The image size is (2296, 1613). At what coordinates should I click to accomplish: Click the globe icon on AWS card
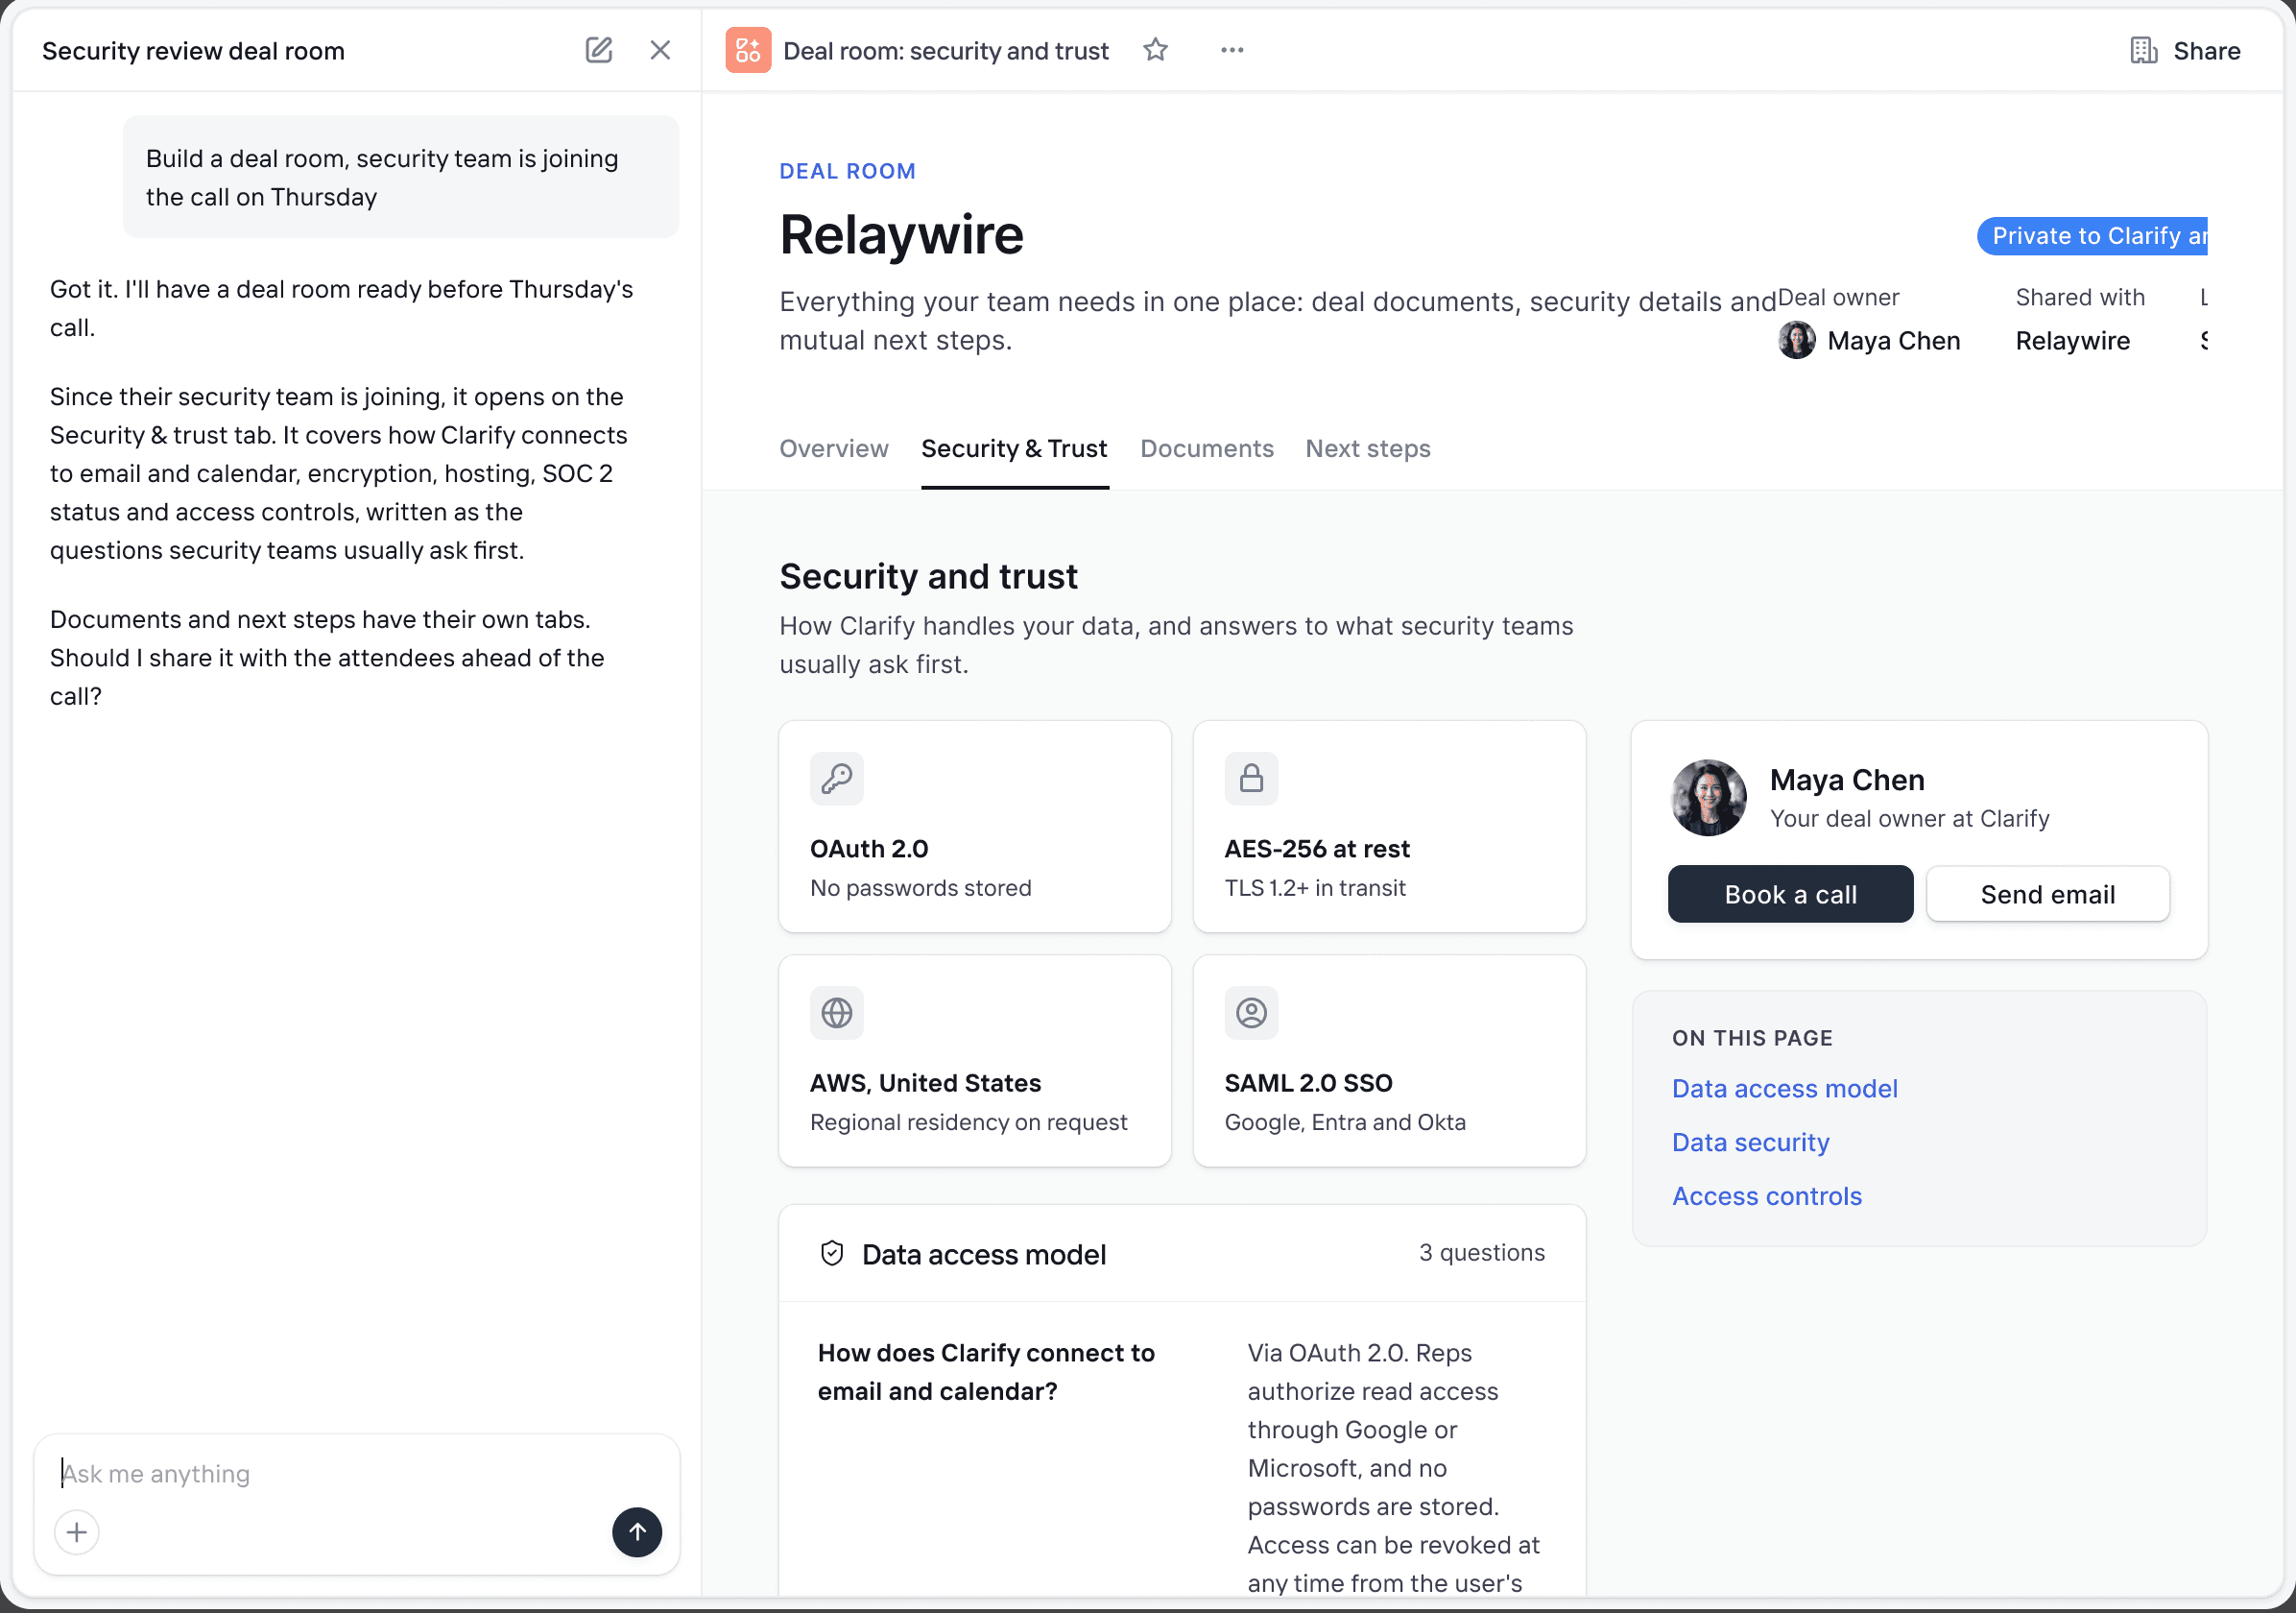coord(837,1013)
